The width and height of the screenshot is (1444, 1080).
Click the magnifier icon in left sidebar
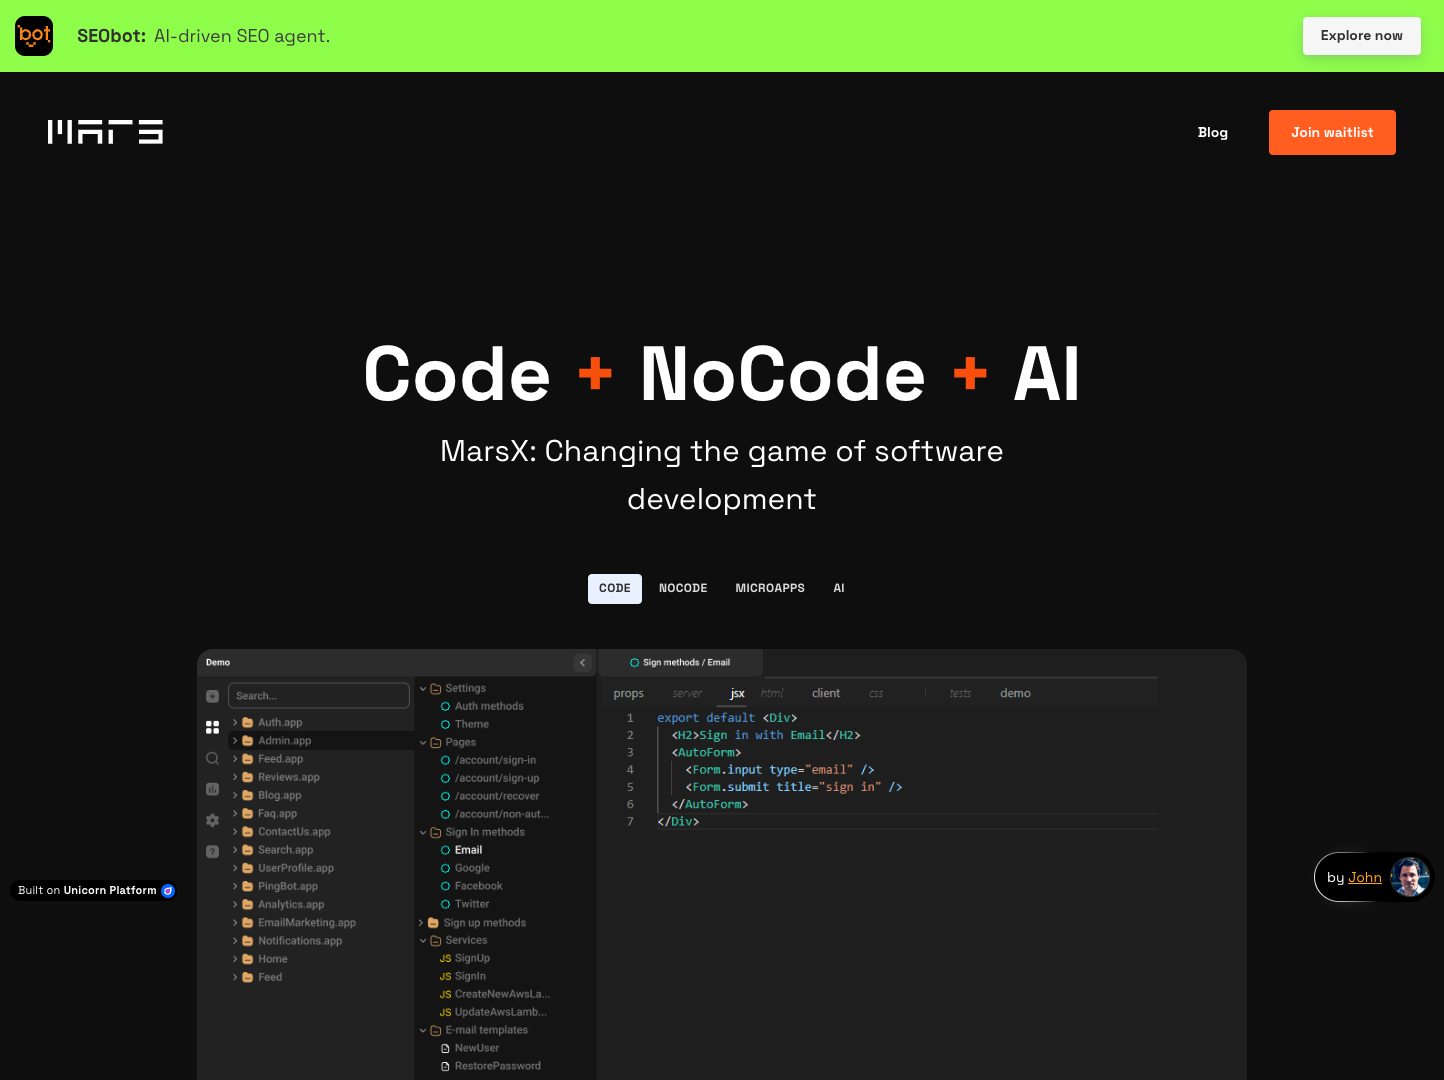212,759
